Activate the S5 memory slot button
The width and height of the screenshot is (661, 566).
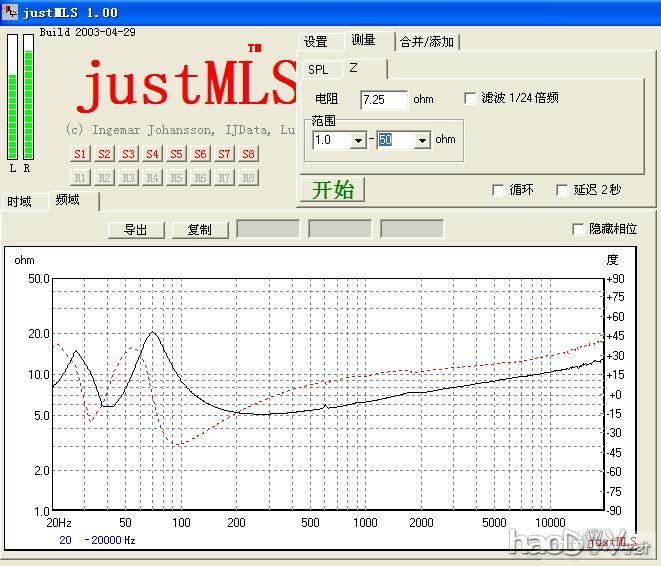[x=176, y=154]
